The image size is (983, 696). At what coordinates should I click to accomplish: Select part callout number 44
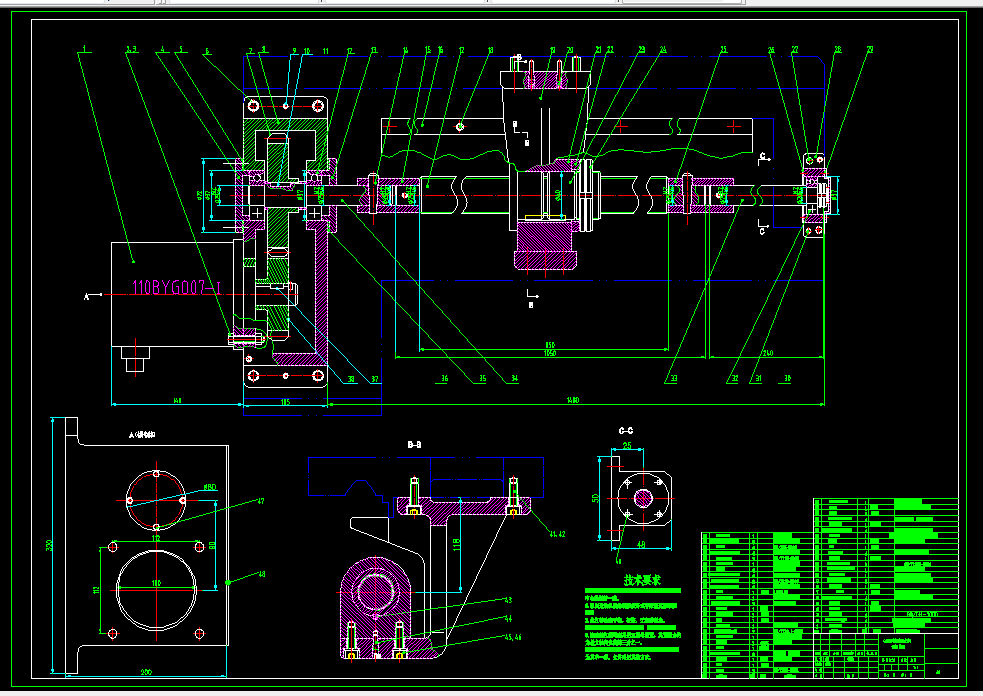pos(508,618)
